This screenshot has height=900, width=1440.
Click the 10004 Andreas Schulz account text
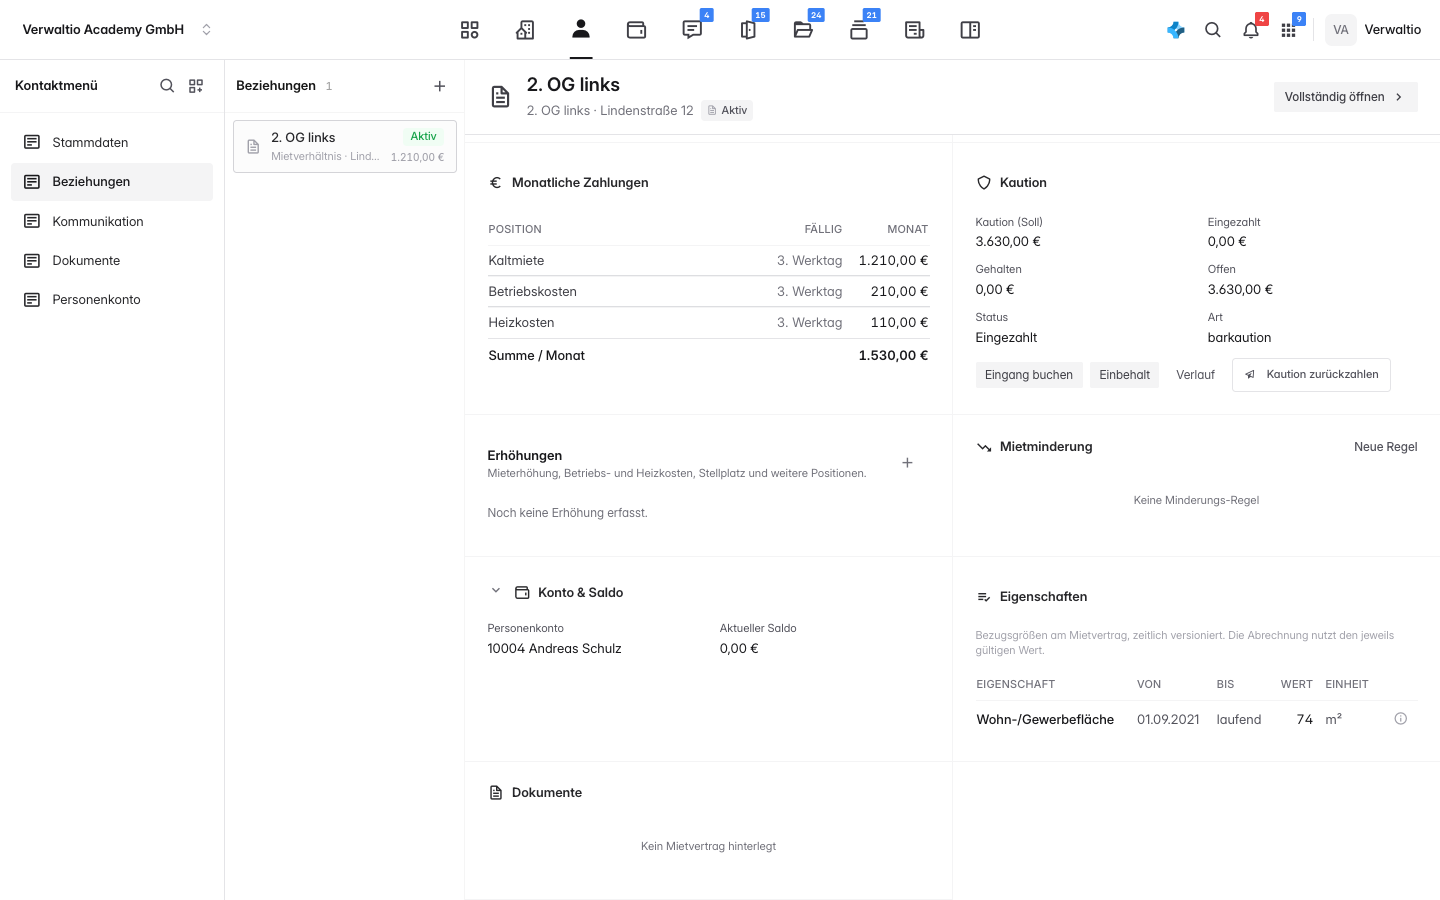[554, 649]
